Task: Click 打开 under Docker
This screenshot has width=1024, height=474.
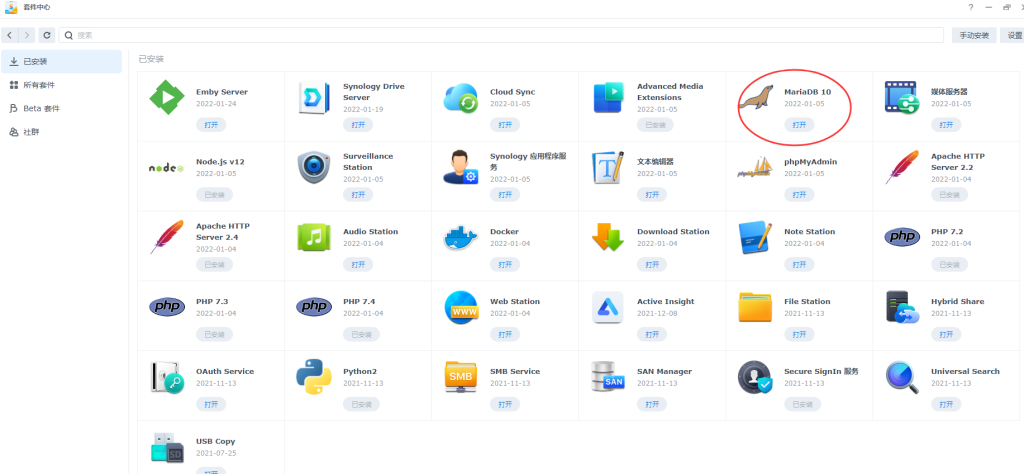Action: tap(505, 264)
